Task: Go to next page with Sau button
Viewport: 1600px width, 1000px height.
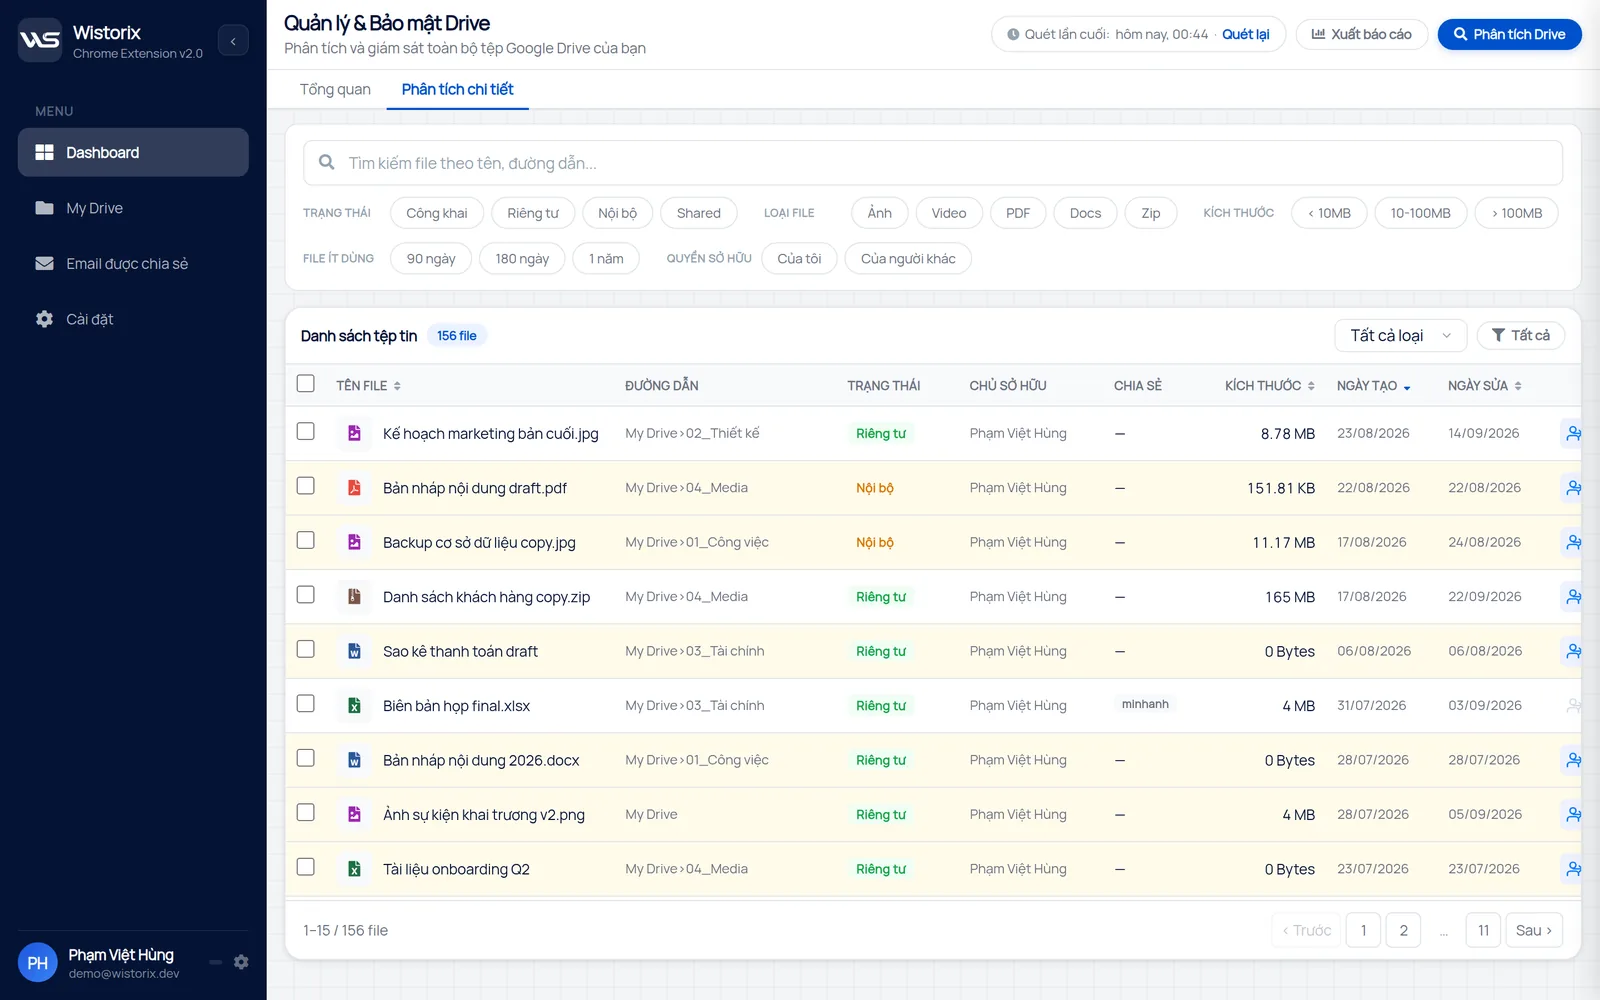Action: coord(1534,930)
